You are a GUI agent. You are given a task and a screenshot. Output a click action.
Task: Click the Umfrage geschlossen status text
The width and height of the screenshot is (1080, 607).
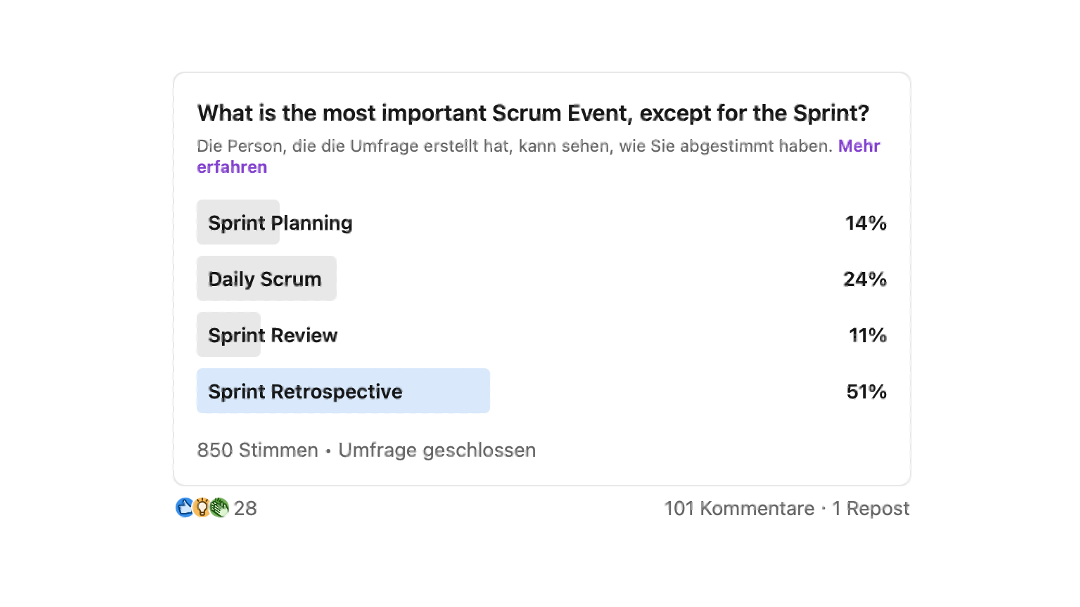point(437,450)
